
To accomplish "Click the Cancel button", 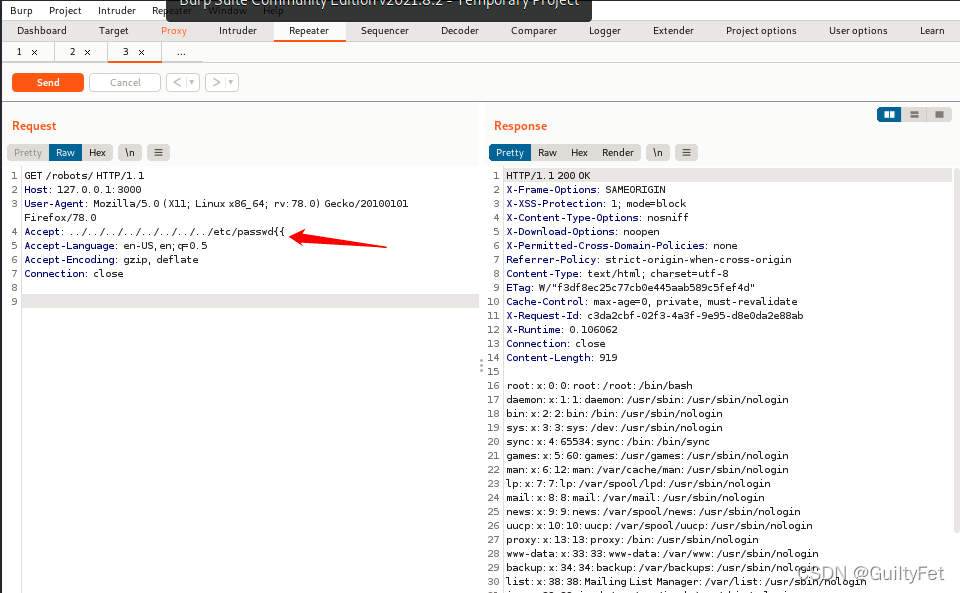I will (125, 82).
